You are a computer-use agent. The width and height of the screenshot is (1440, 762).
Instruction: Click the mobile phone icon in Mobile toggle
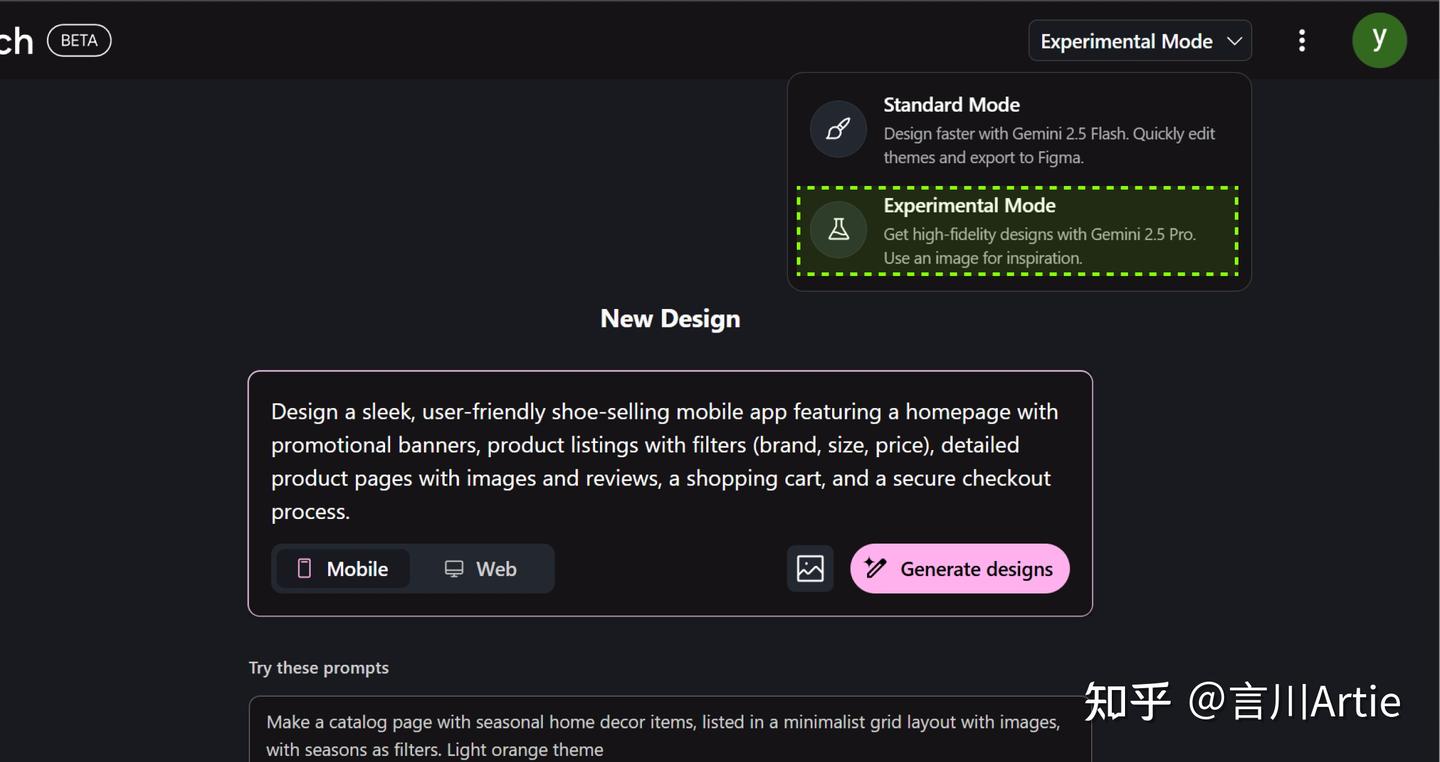(x=304, y=569)
